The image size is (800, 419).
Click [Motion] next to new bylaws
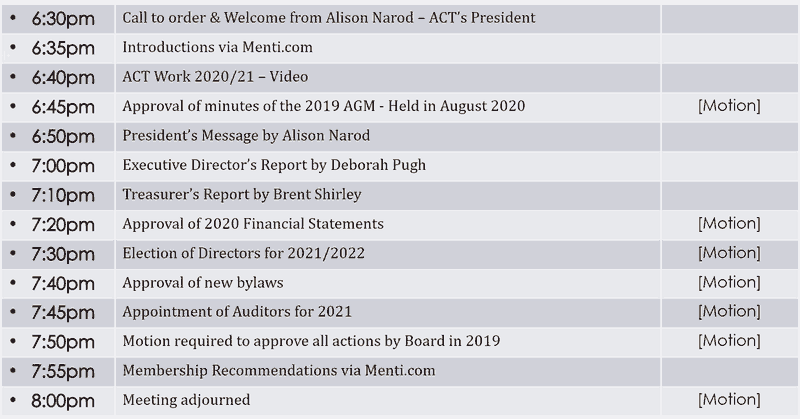tap(729, 283)
